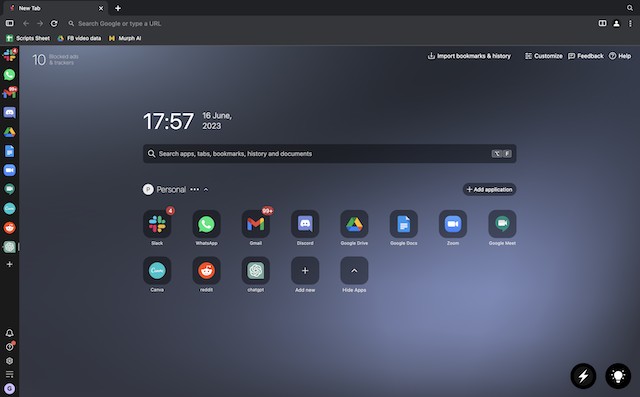Click the light bulb button at bottom right
This screenshot has height=397, width=640.
618,376
